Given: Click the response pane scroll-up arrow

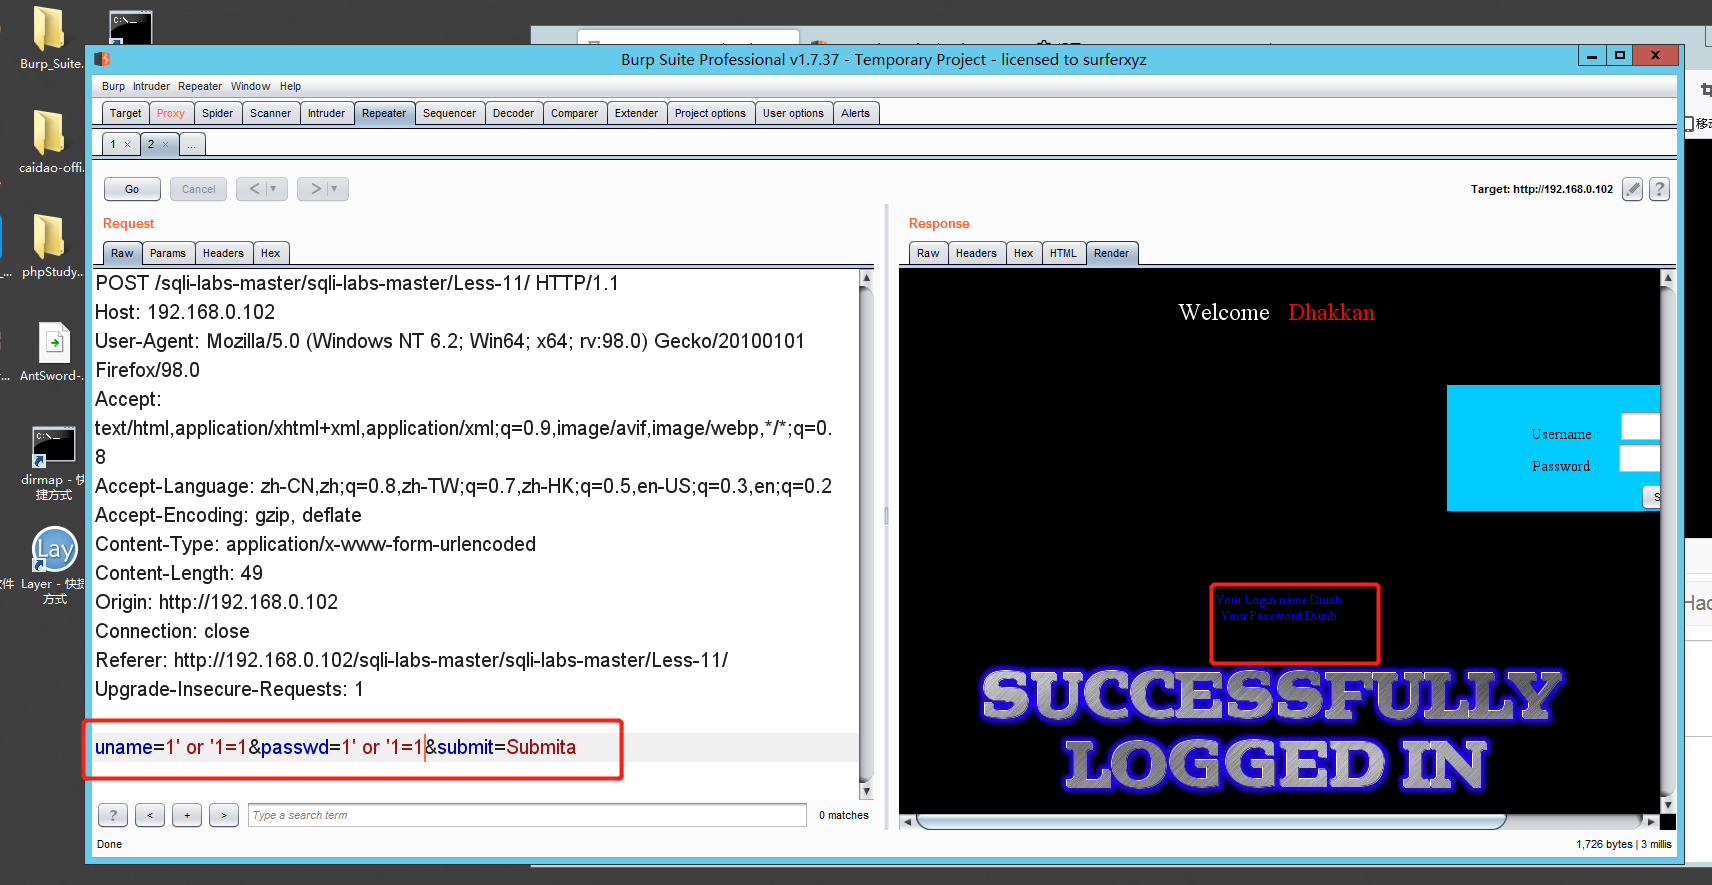Looking at the screenshot, I should pos(1667,277).
